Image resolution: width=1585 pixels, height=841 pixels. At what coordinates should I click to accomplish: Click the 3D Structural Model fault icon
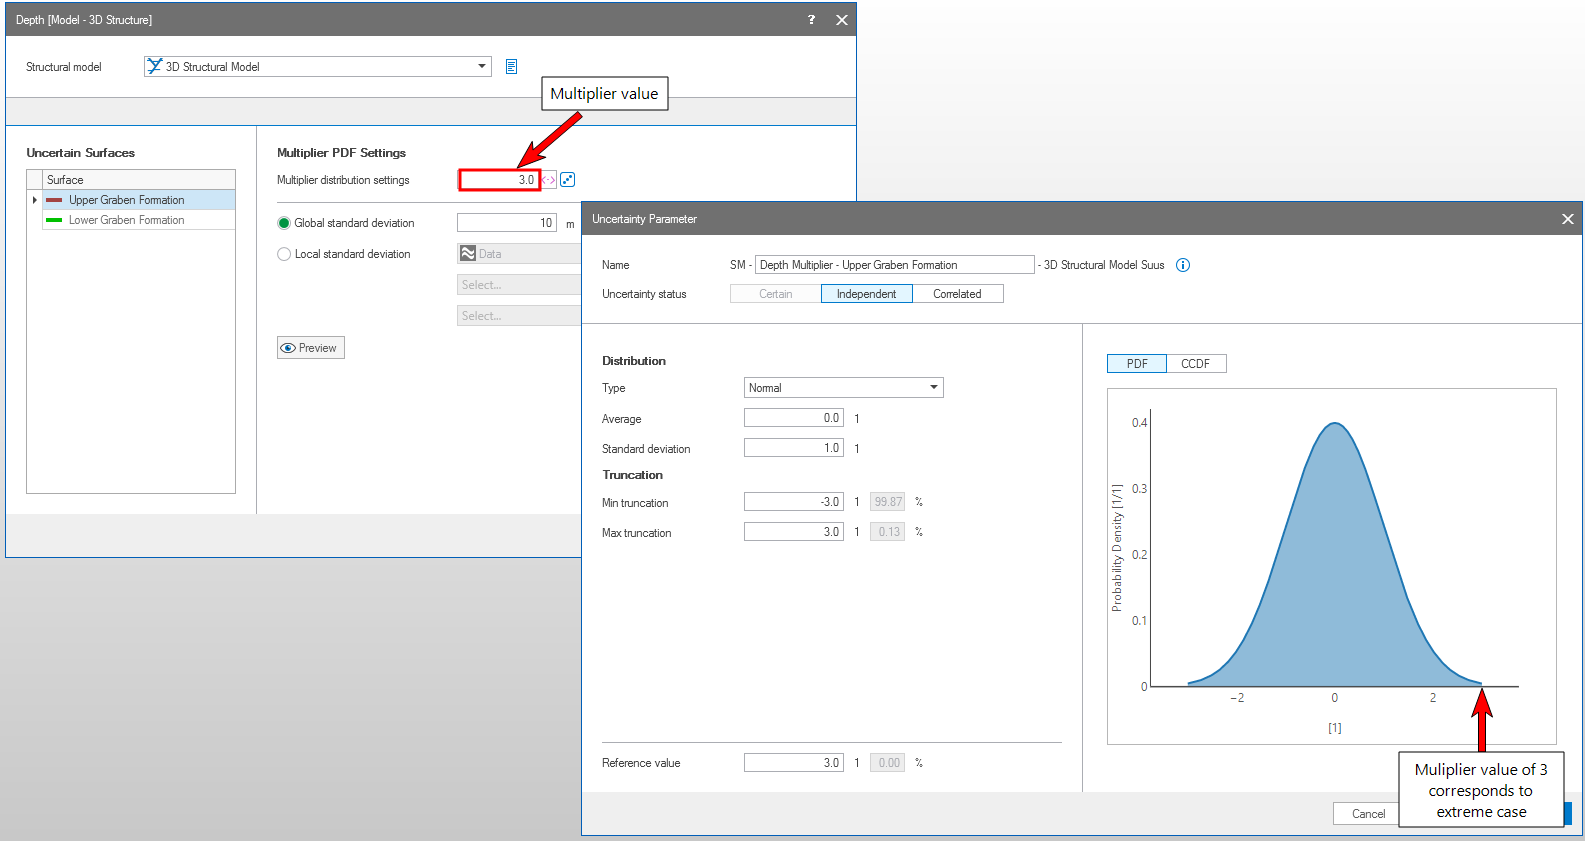[154, 67]
